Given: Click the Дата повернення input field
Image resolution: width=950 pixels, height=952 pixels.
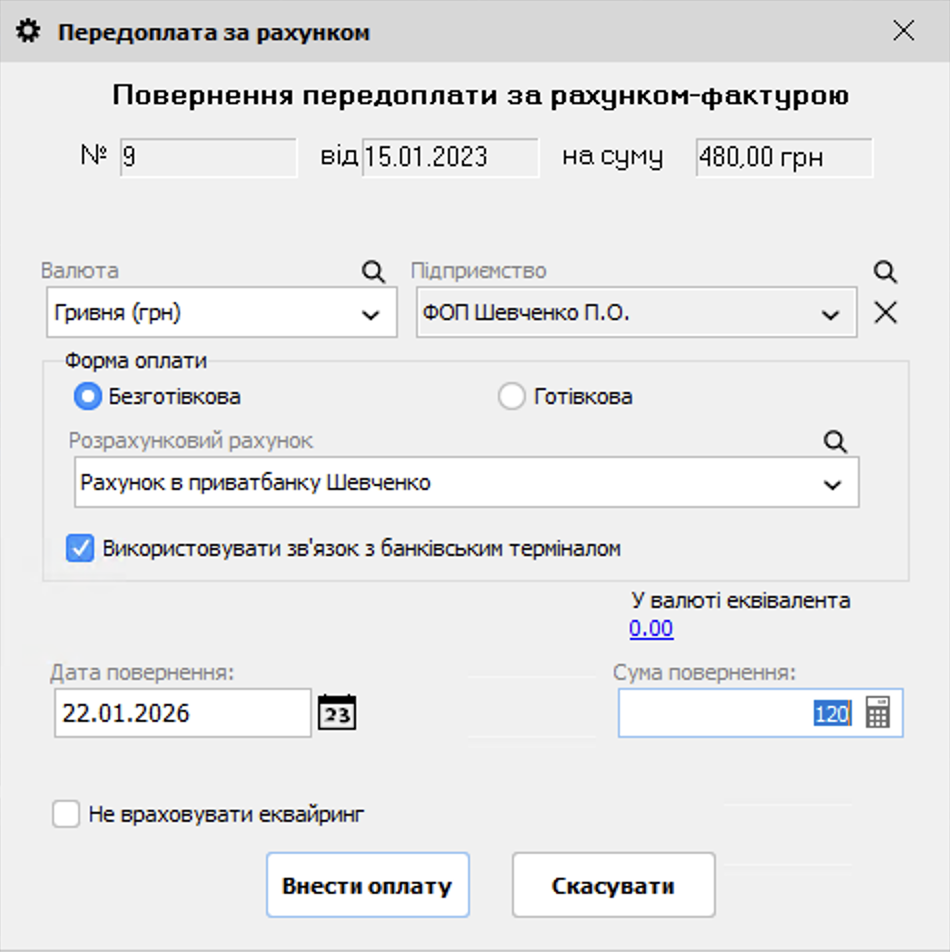Looking at the screenshot, I should [x=180, y=712].
